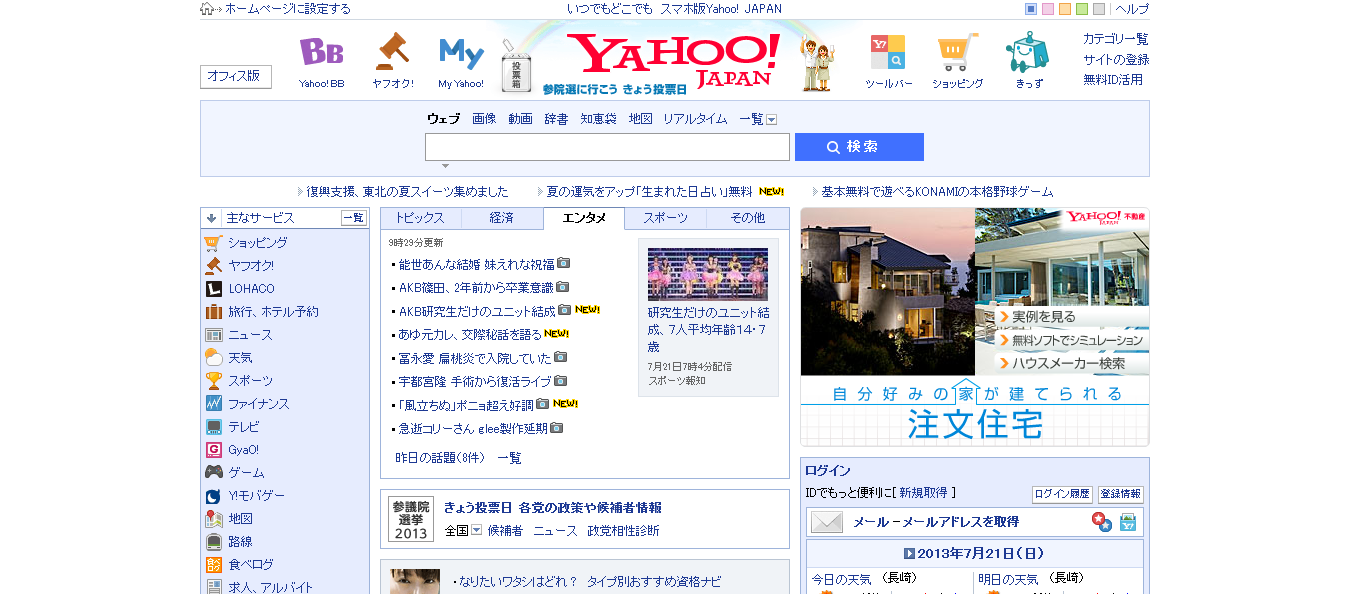Screen dimensions: 1349x594
Task: Open the AKB concert news thumbnail
Action: click(x=708, y=274)
